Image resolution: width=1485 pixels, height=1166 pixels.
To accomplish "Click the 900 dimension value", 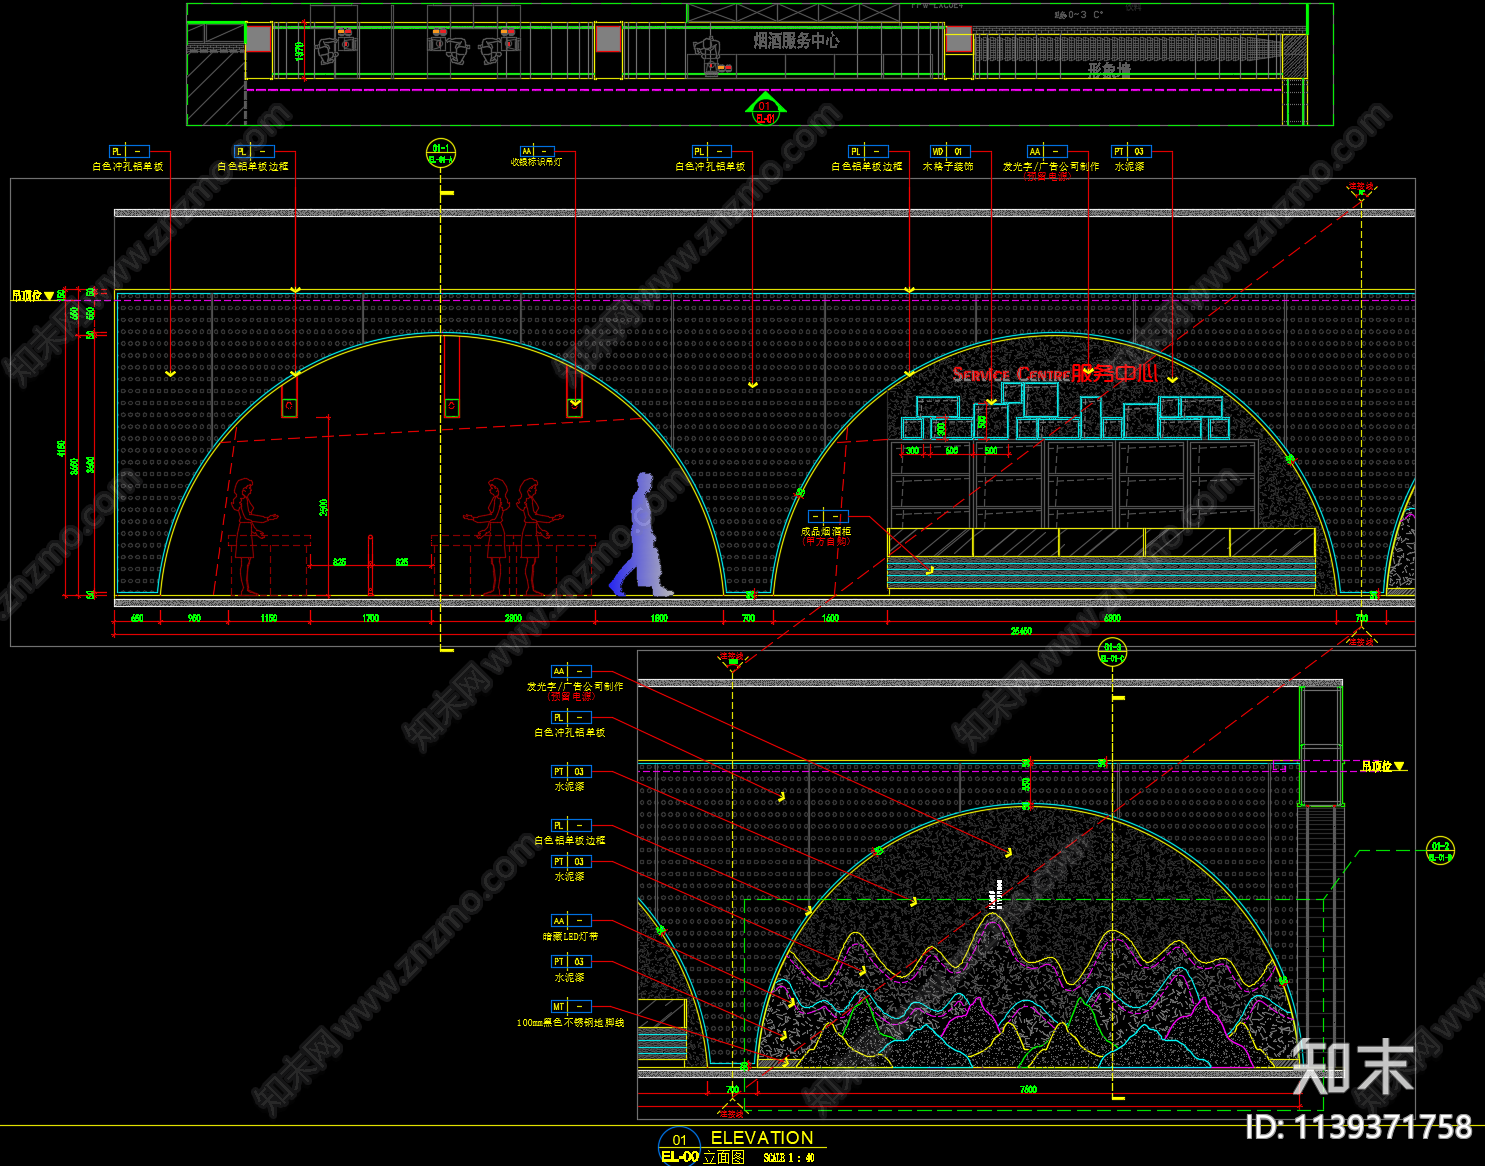I will (x=194, y=619).
